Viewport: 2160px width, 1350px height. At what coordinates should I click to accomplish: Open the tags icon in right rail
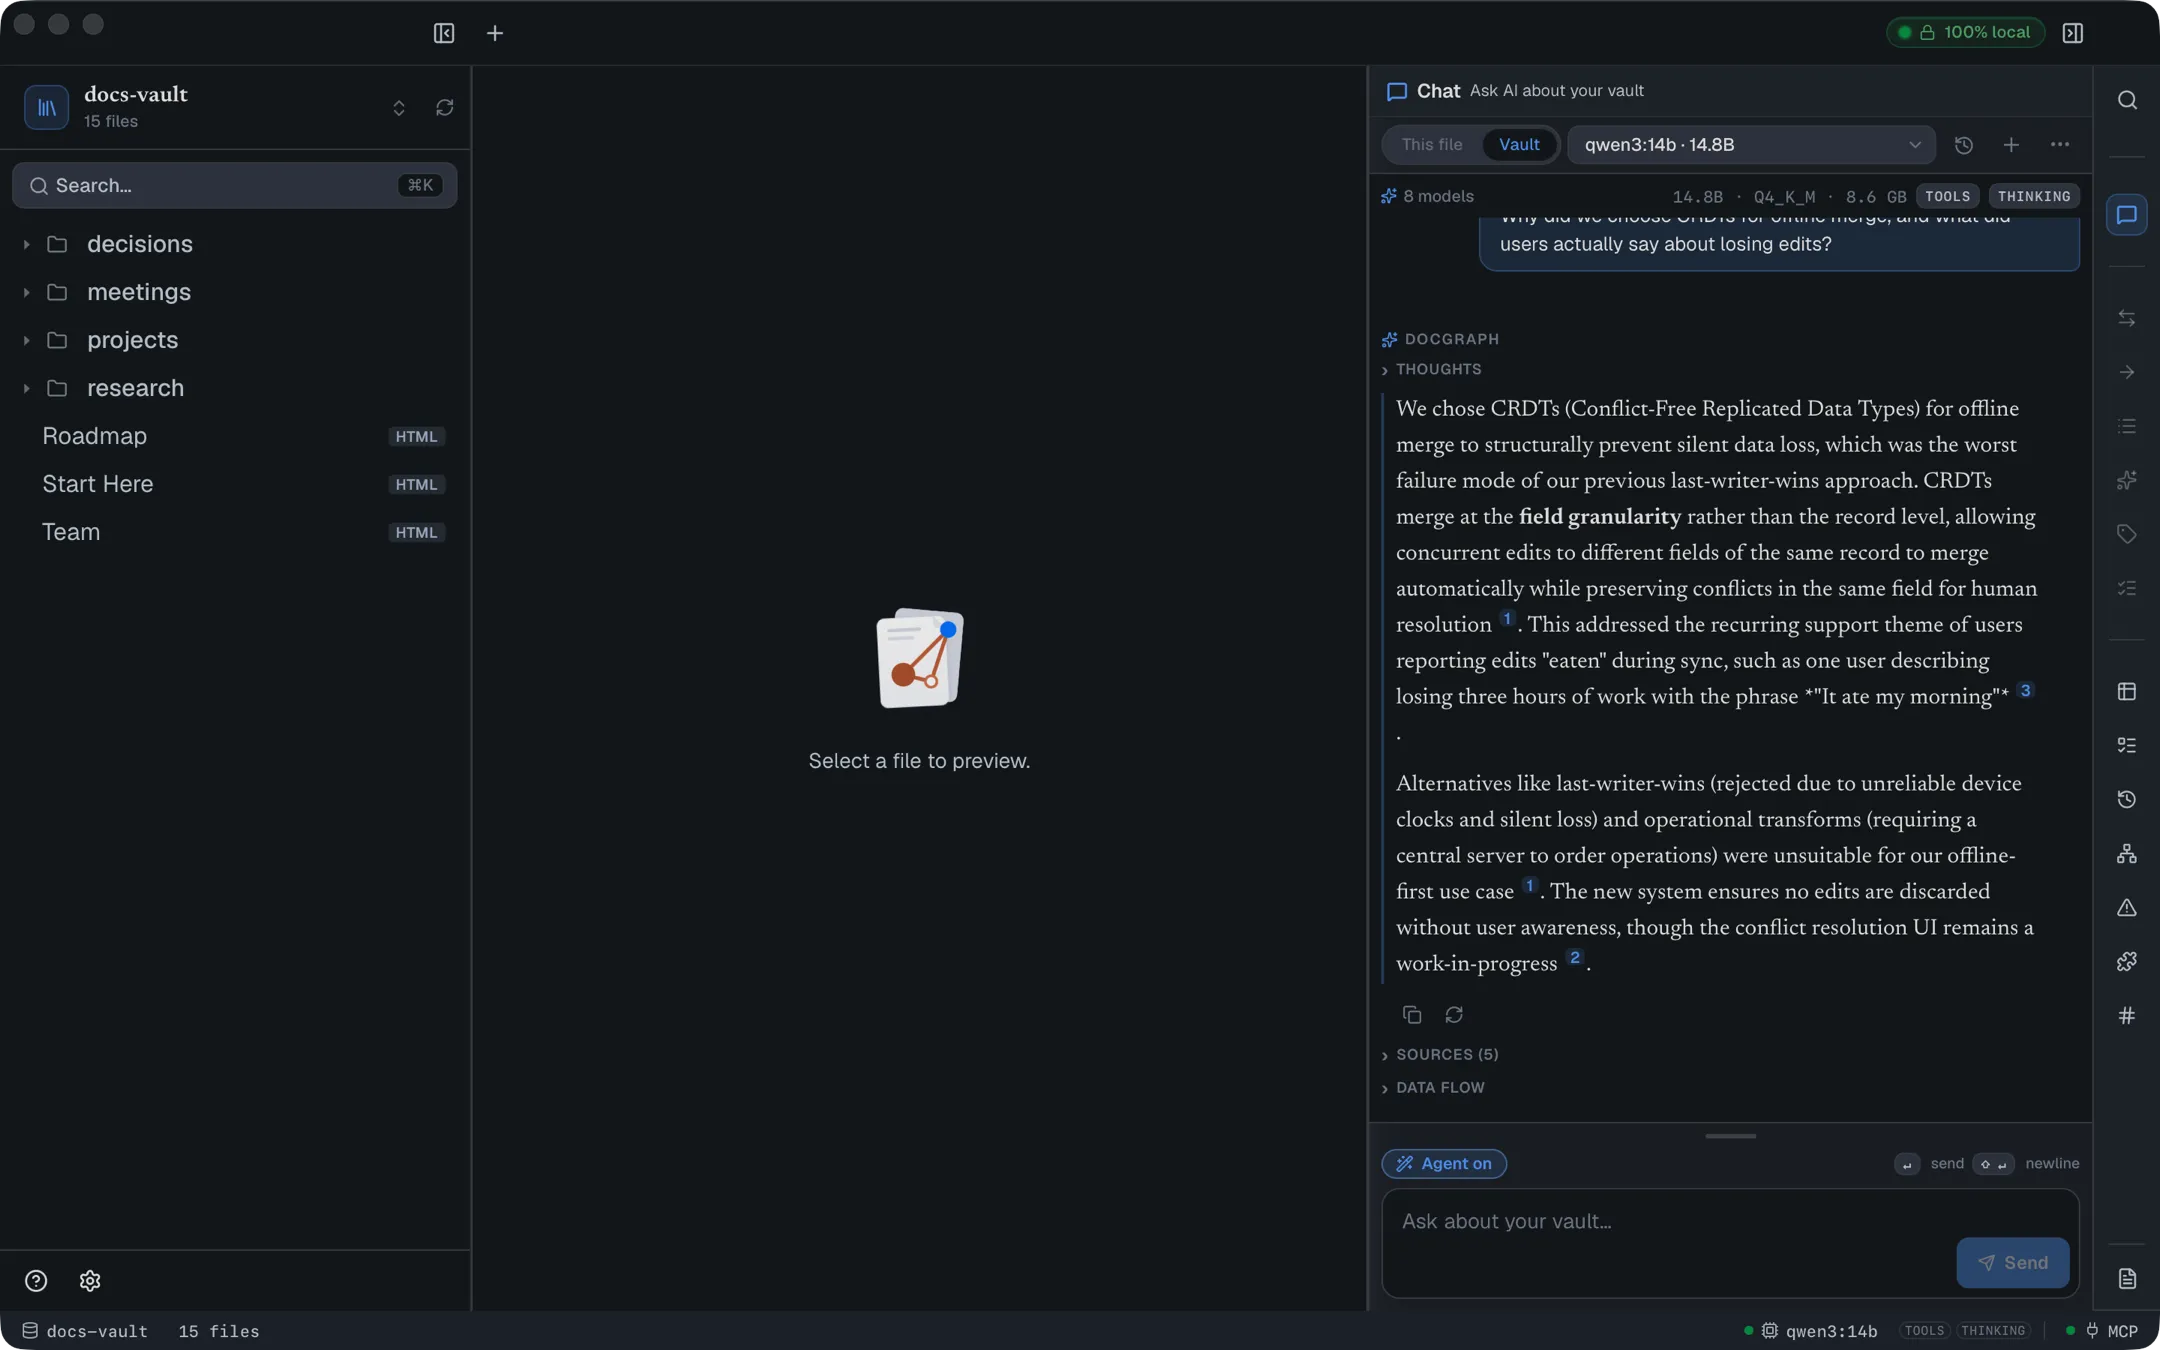point(2127,534)
